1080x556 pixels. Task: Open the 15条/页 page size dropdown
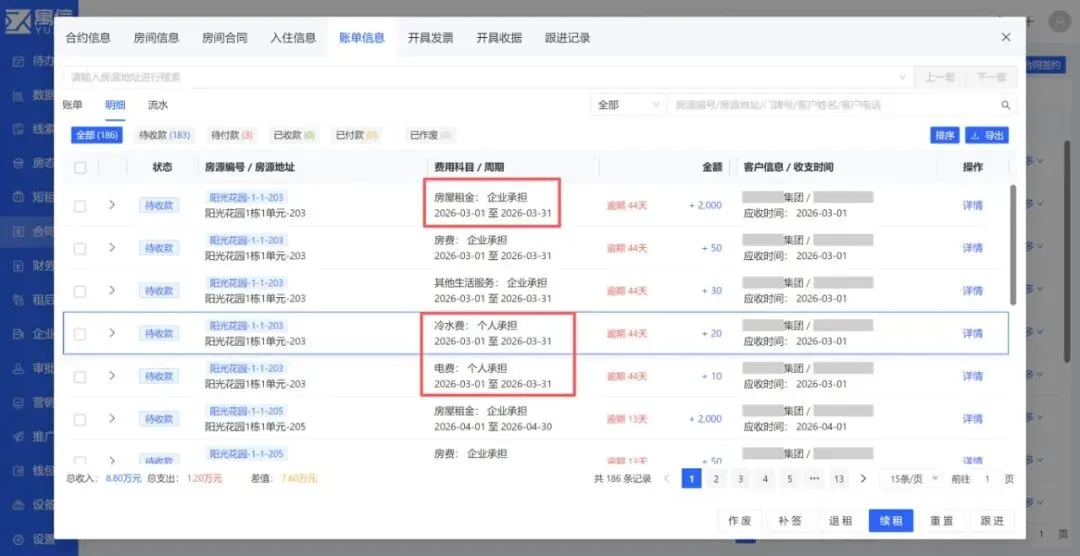914,478
